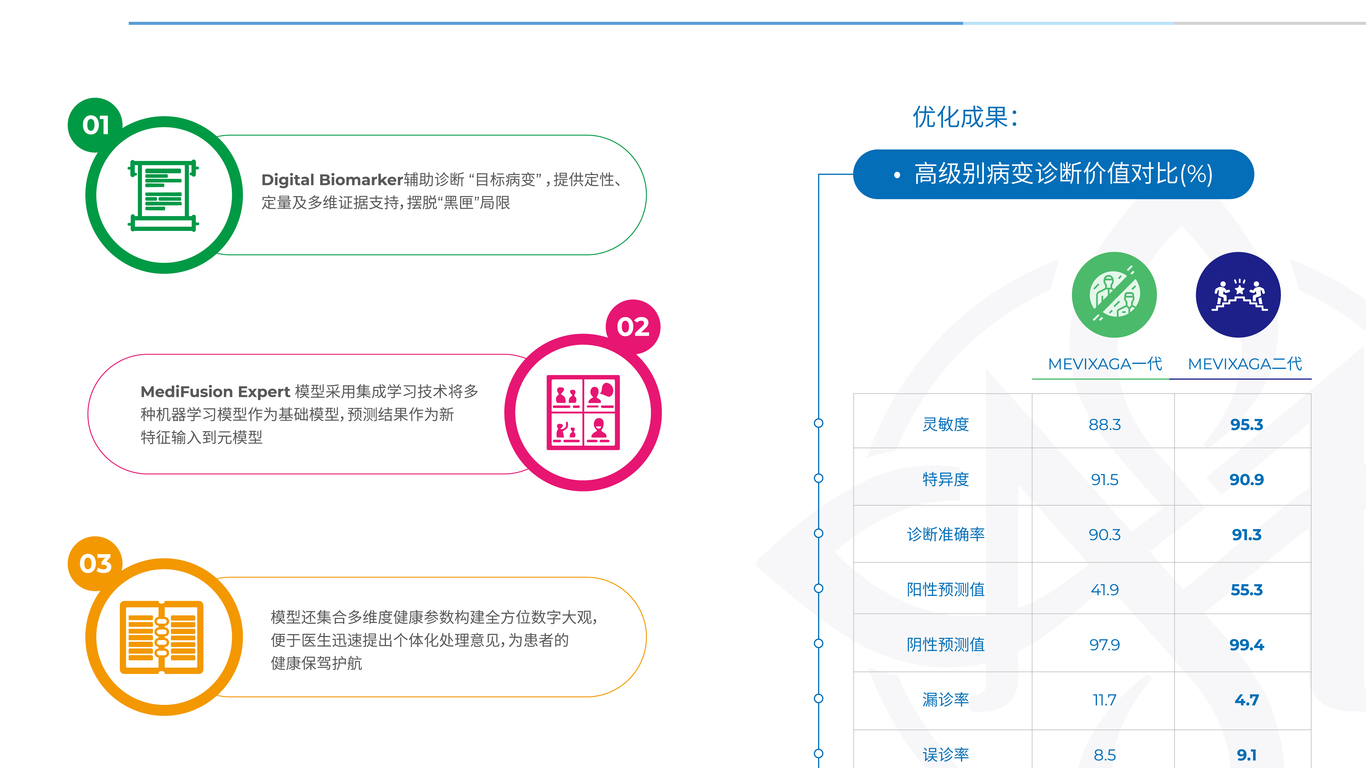Image resolution: width=1366 pixels, height=768 pixels.
Task: Click the timeline dot beside 误诊率 row
Action: pos(818,753)
